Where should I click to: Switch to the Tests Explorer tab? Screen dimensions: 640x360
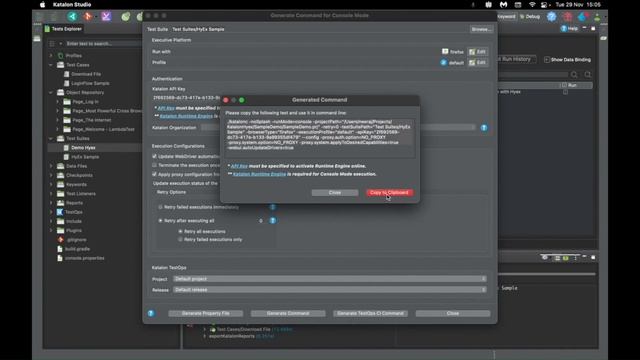[63, 29]
